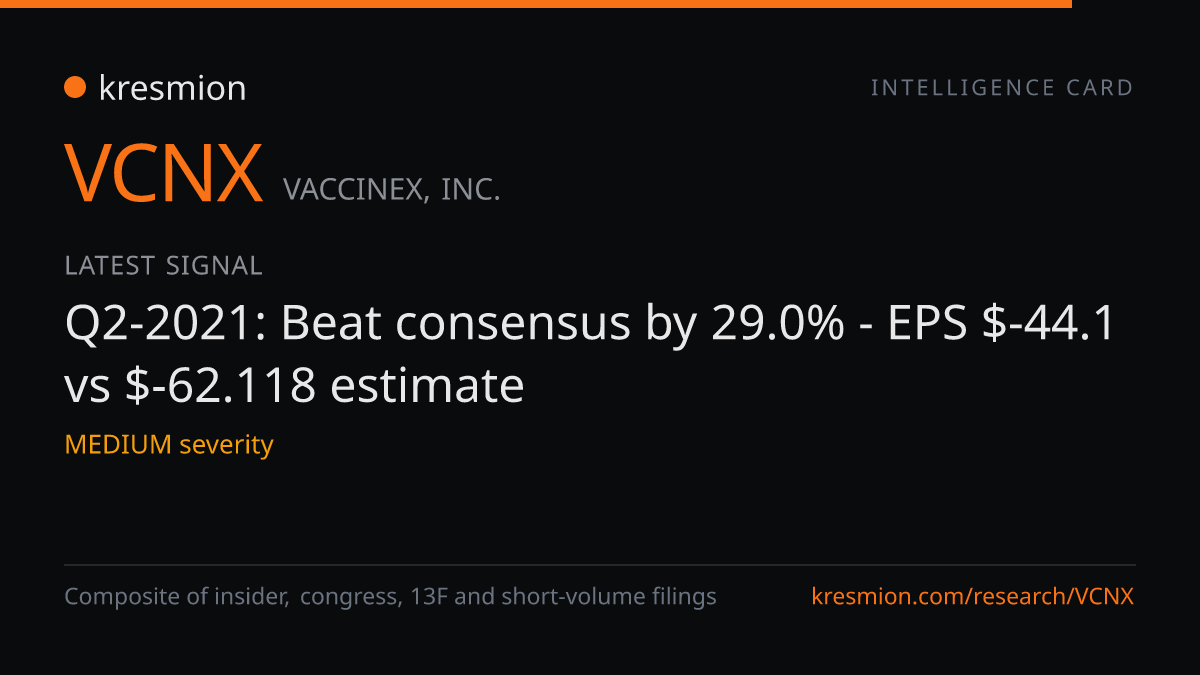The height and width of the screenshot is (675, 1200).
Task: Click the MEDIUM severity label
Action: 169,444
